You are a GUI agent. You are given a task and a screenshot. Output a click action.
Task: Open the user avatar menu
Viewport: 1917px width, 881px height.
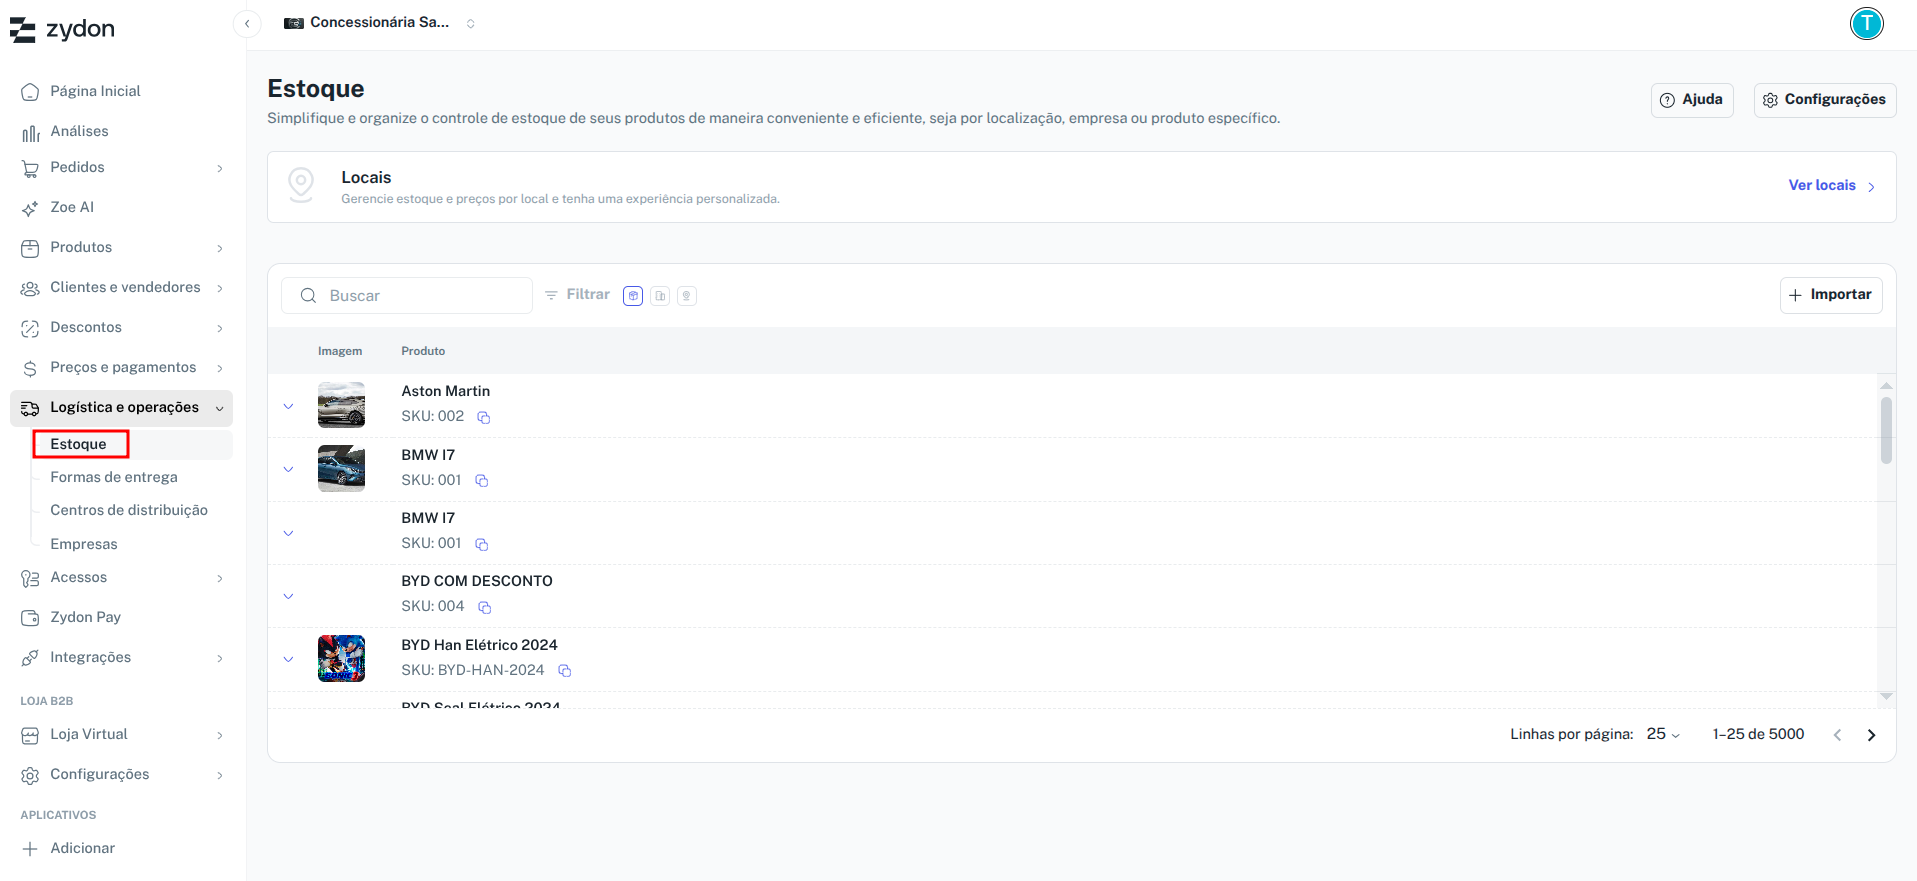coord(1866,23)
